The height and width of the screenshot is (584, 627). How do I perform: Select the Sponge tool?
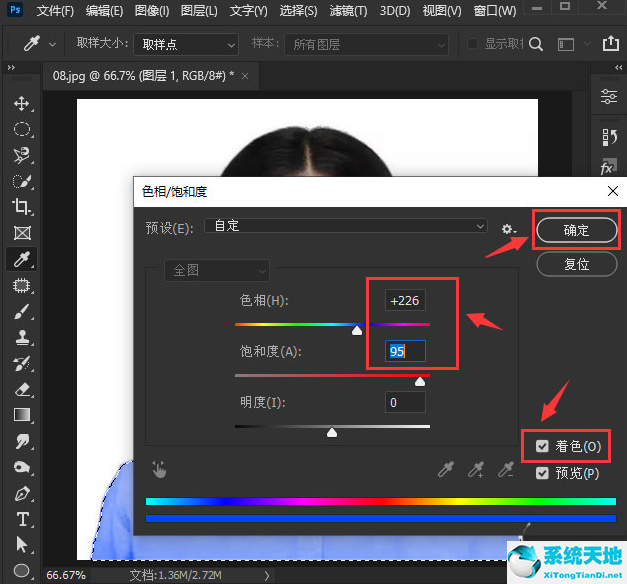22,467
